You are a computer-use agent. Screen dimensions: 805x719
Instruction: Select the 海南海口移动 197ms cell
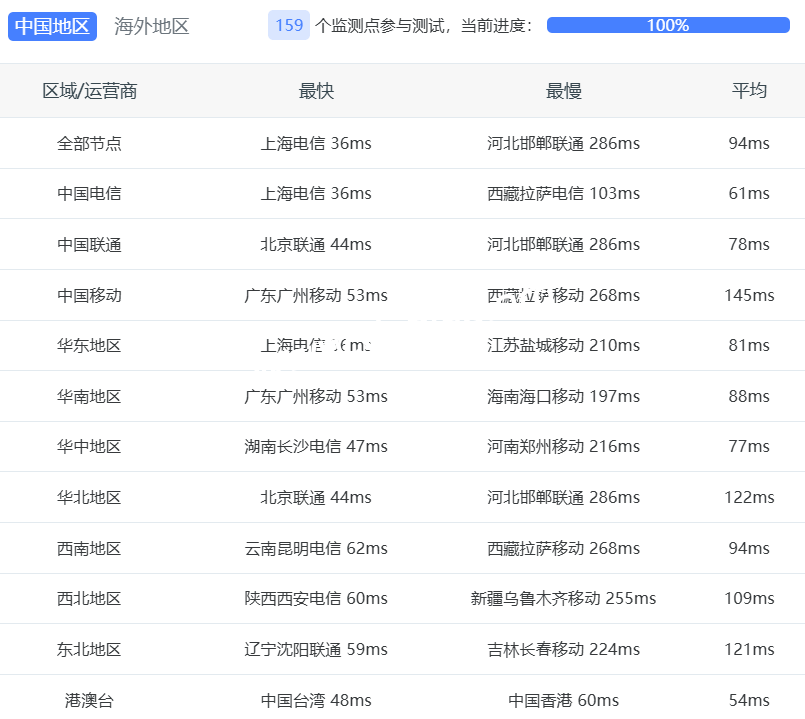coord(563,396)
